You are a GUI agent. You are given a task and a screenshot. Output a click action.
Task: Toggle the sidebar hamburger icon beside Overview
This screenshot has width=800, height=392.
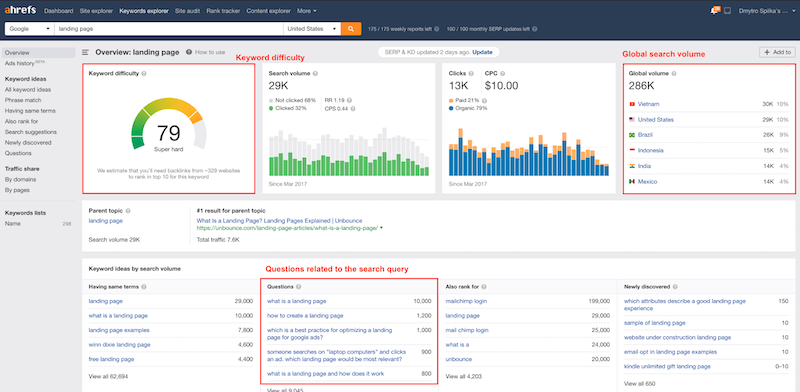click(86, 52)
